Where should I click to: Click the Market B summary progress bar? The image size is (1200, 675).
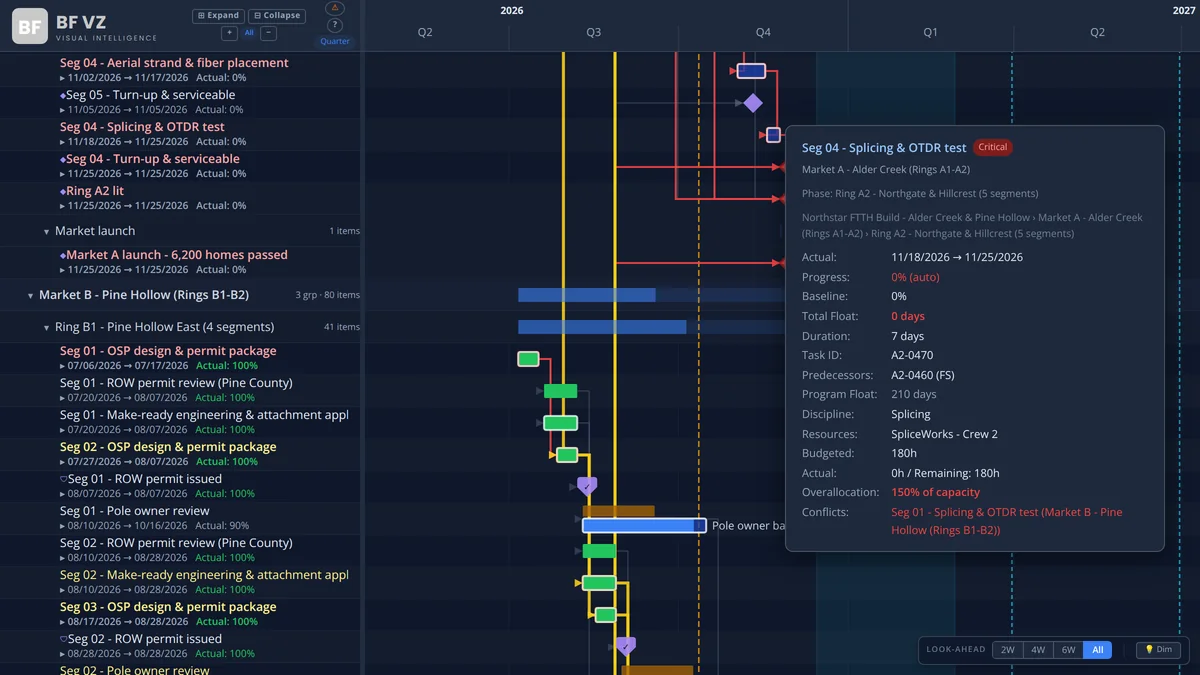651,295
